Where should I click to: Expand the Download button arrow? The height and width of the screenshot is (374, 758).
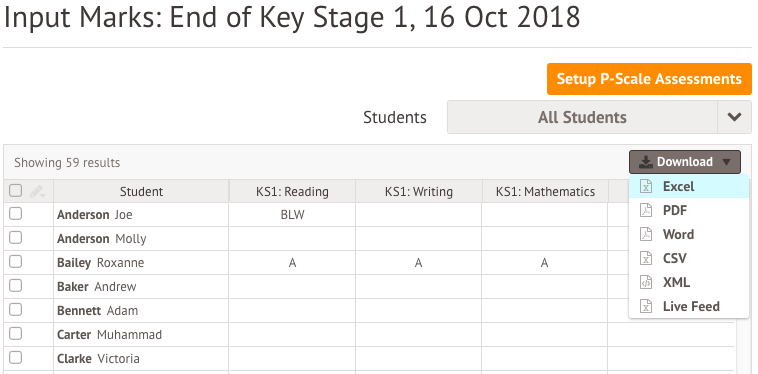(727, 162)
